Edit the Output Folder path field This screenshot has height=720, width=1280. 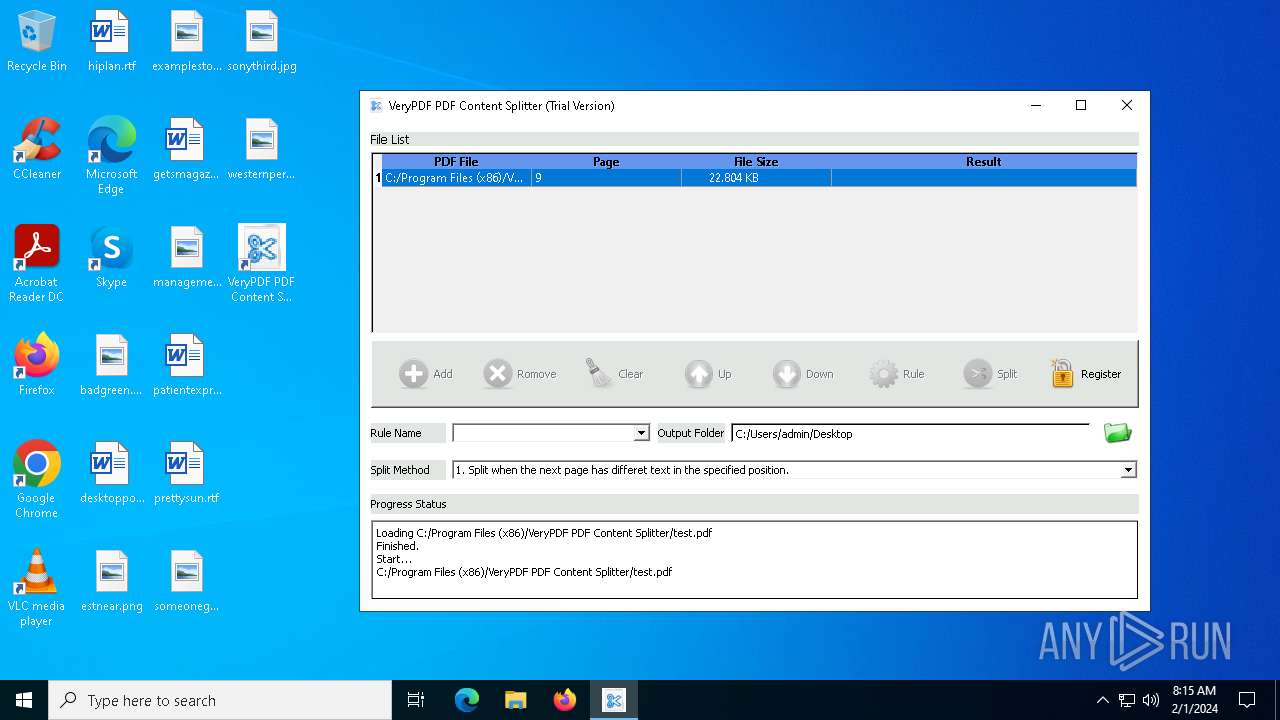coord(910,434)
